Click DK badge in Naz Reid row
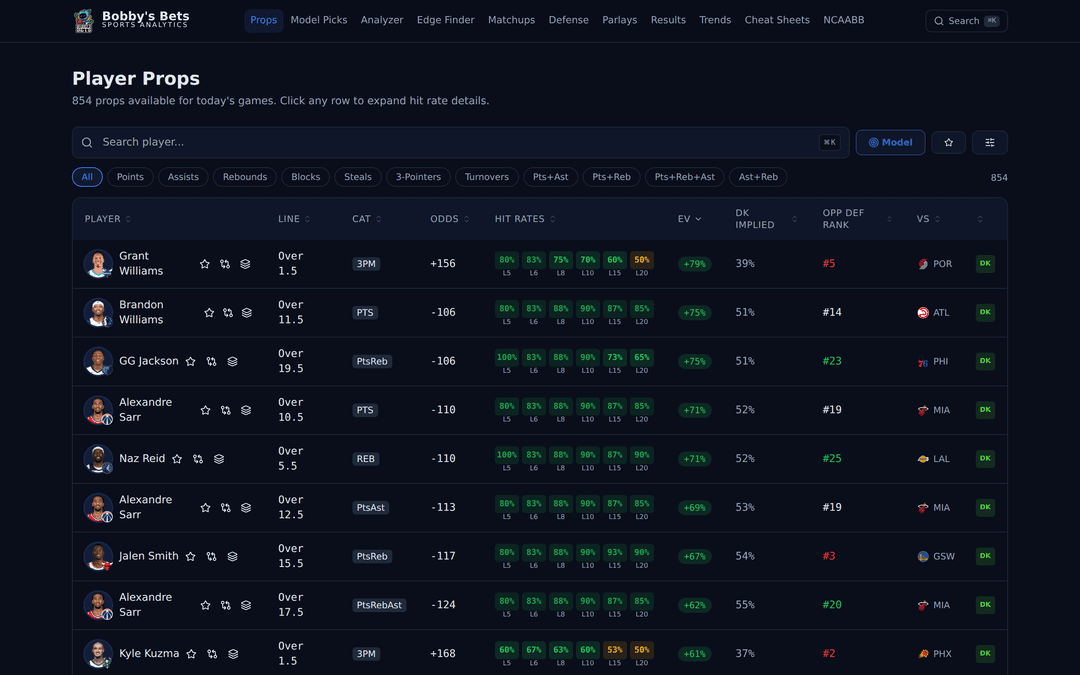 tap(985, 459)
